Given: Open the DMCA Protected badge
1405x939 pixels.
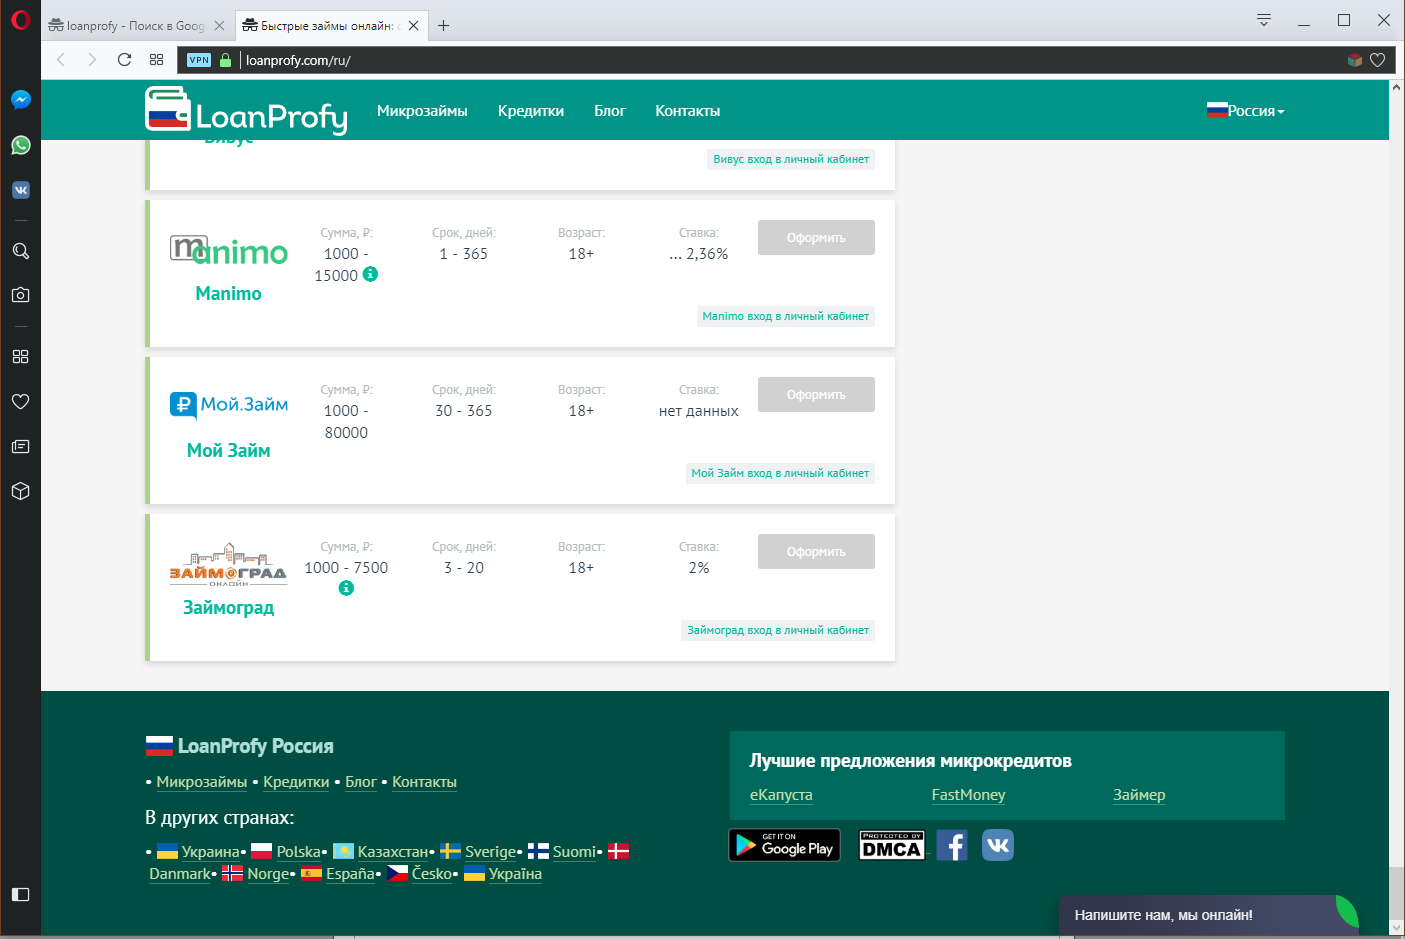Looking at the screenshot, I should click(891, 845).
